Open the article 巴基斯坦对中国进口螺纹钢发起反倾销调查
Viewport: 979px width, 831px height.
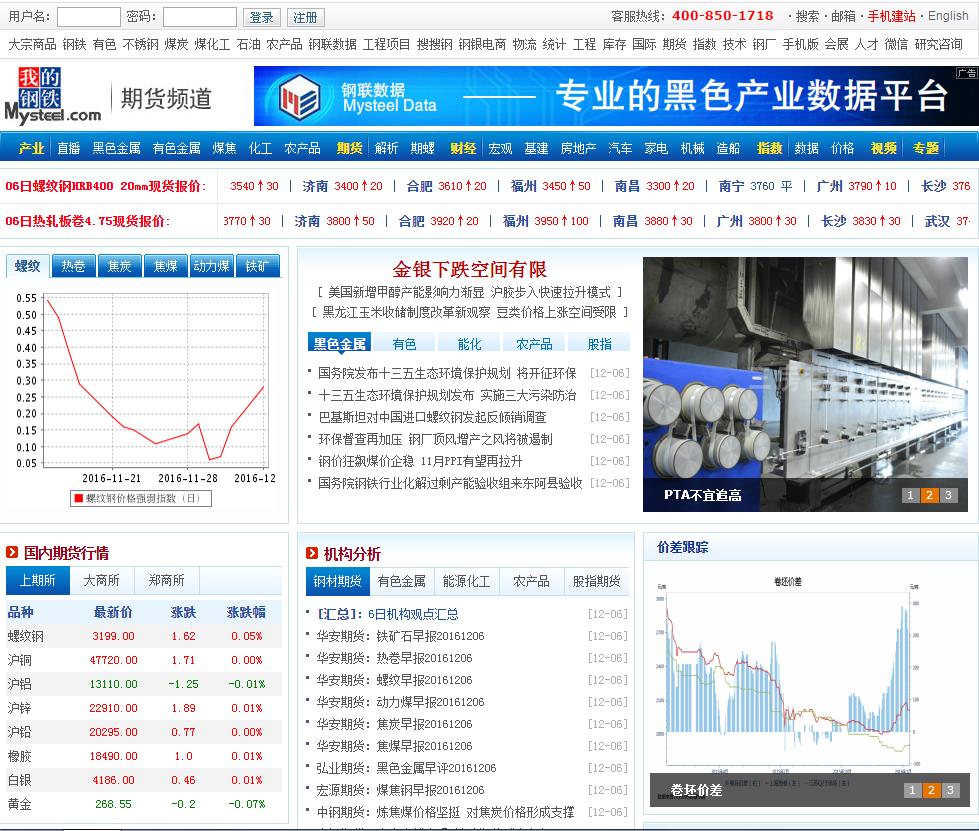point(432,417)
